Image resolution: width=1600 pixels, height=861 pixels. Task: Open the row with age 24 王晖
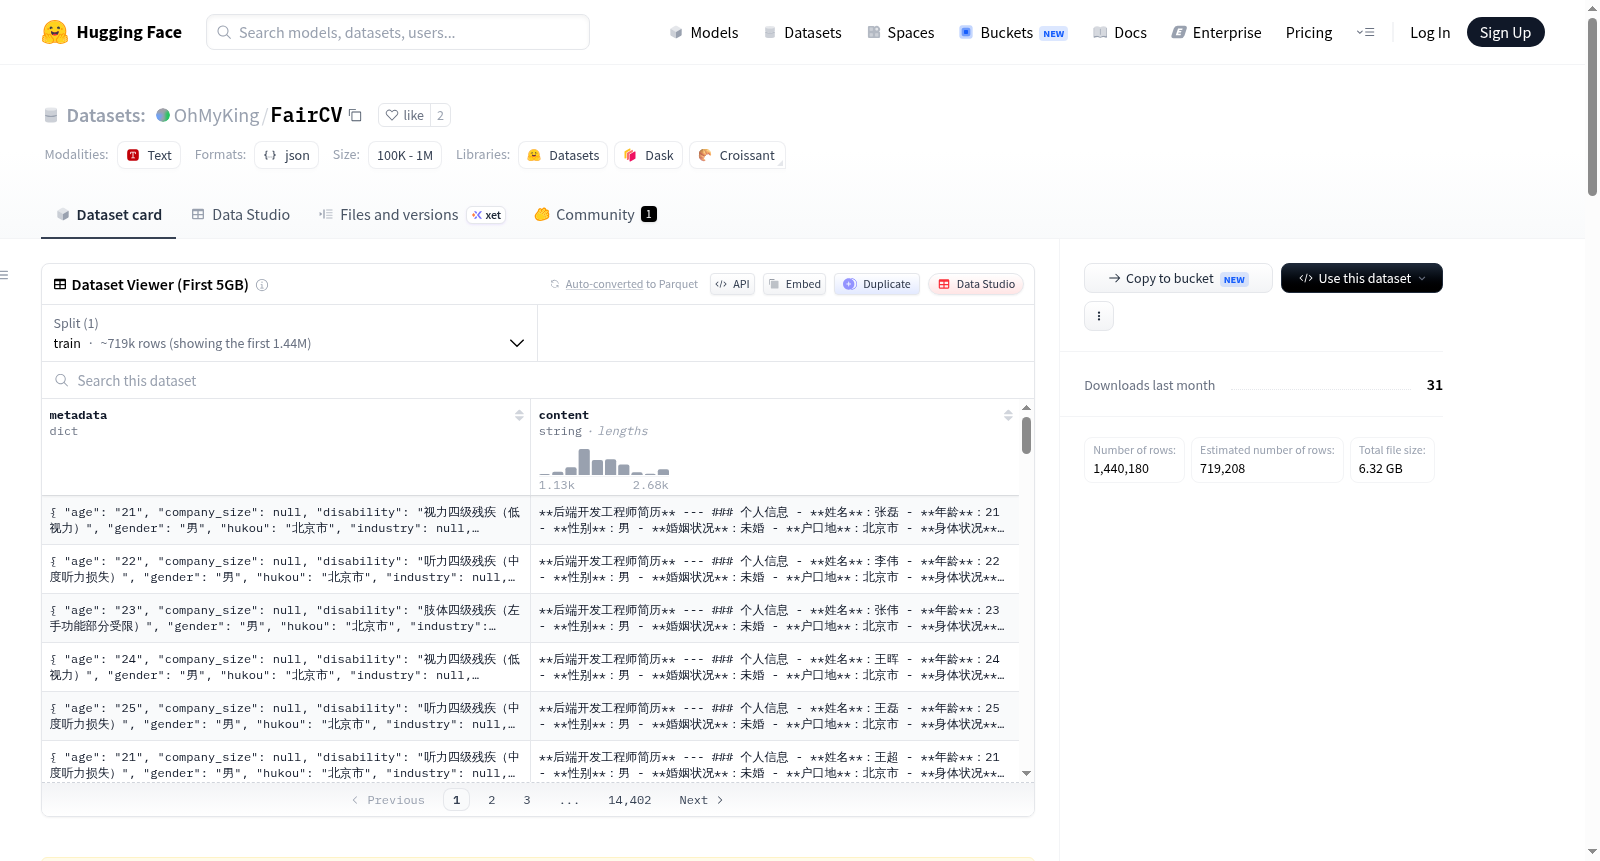coord(530,667)
